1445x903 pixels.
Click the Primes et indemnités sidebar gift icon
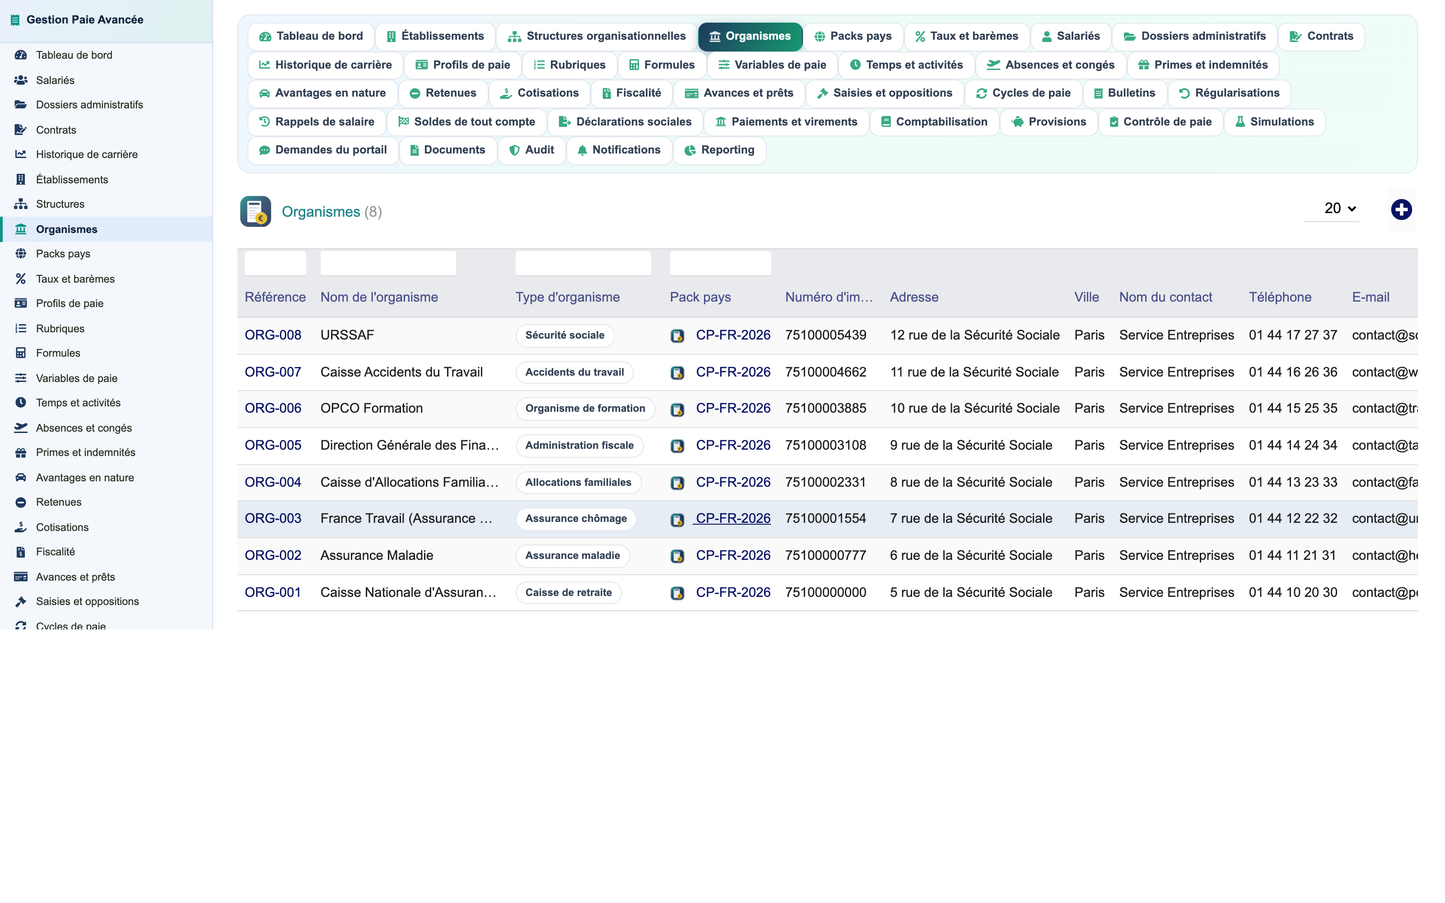coord(20,452)
